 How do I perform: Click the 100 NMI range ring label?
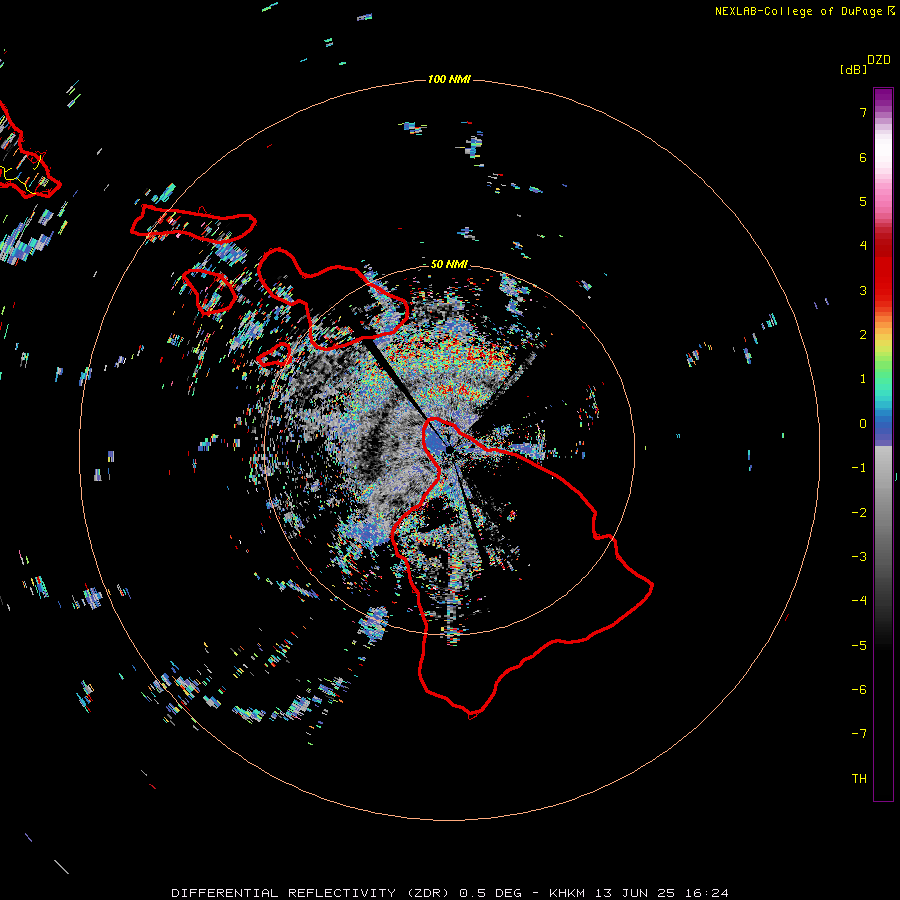pos(449,79)
